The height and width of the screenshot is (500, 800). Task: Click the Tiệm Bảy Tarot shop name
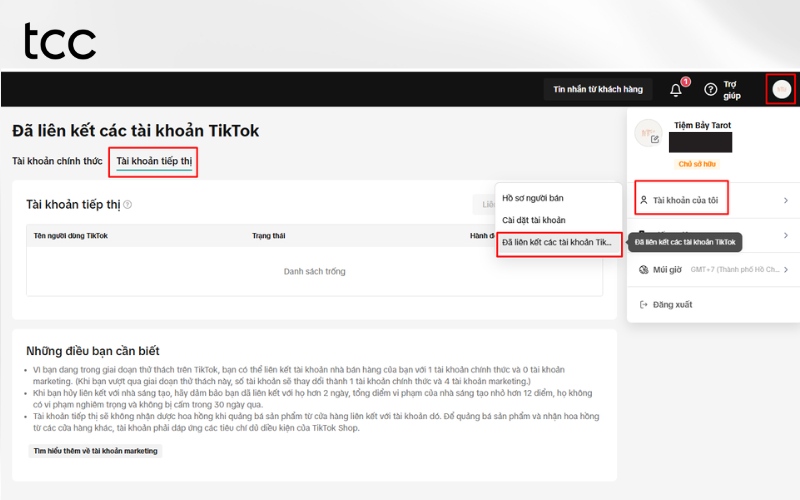click(x=702, y=125)
